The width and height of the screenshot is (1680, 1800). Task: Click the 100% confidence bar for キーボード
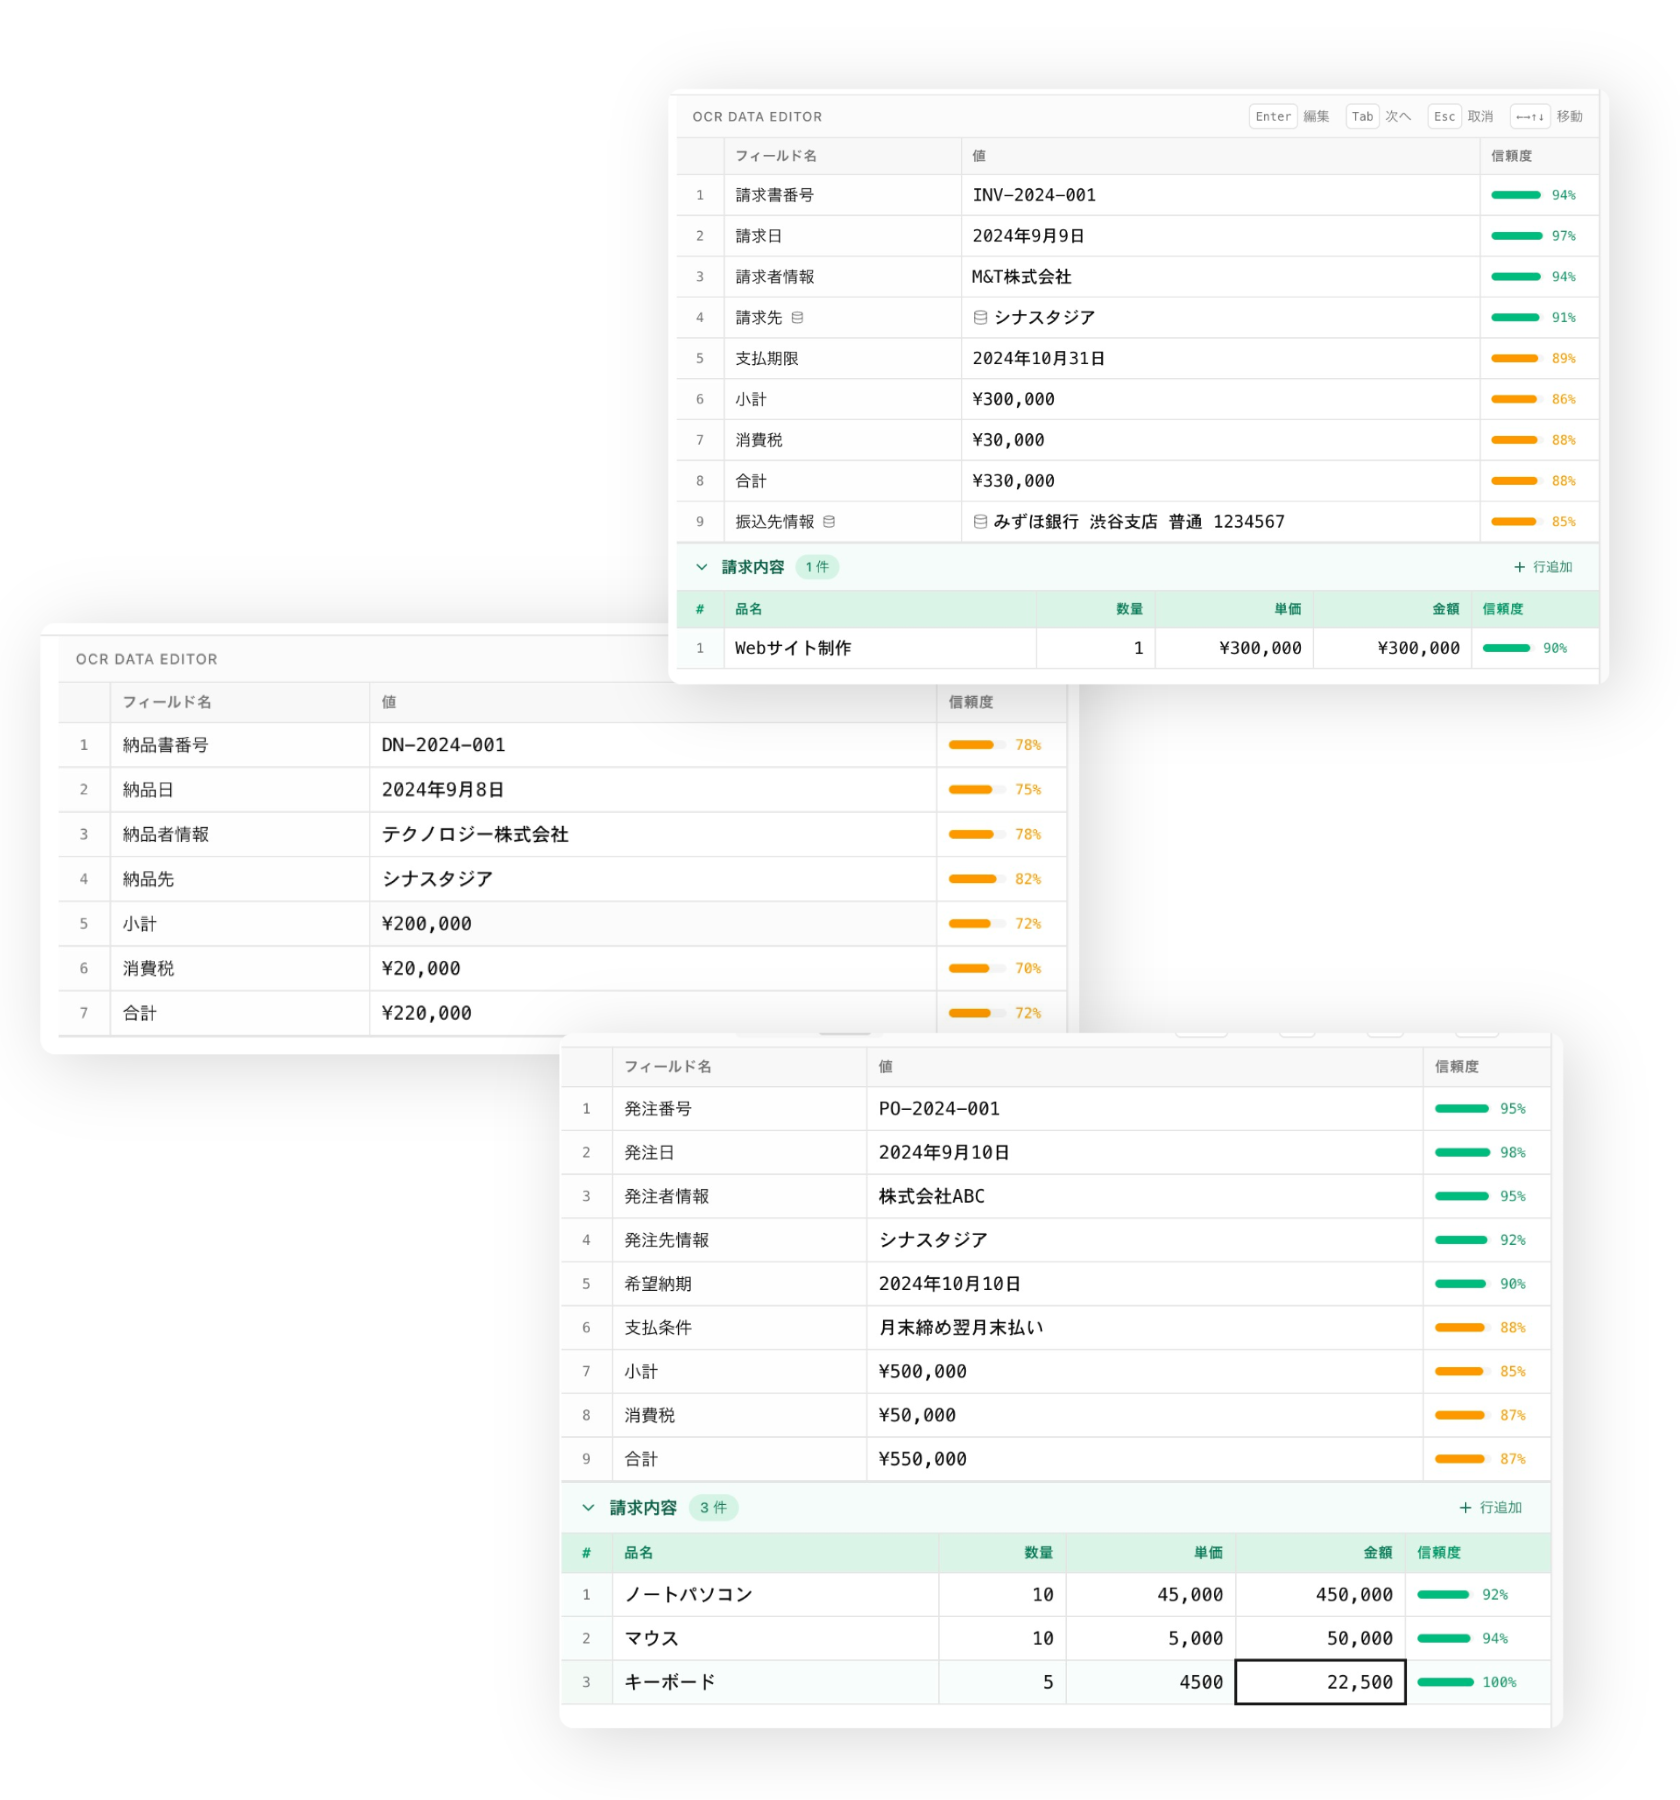(1445, 1683)
